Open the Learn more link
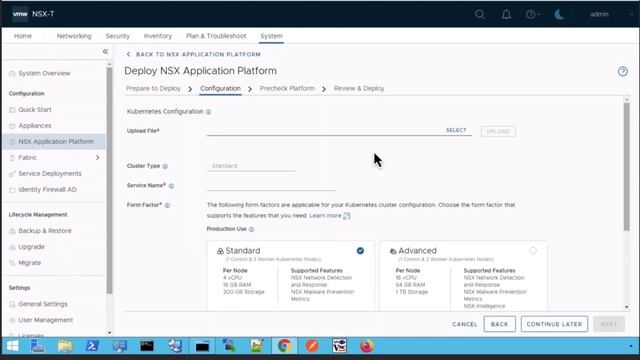 point(329,216)
